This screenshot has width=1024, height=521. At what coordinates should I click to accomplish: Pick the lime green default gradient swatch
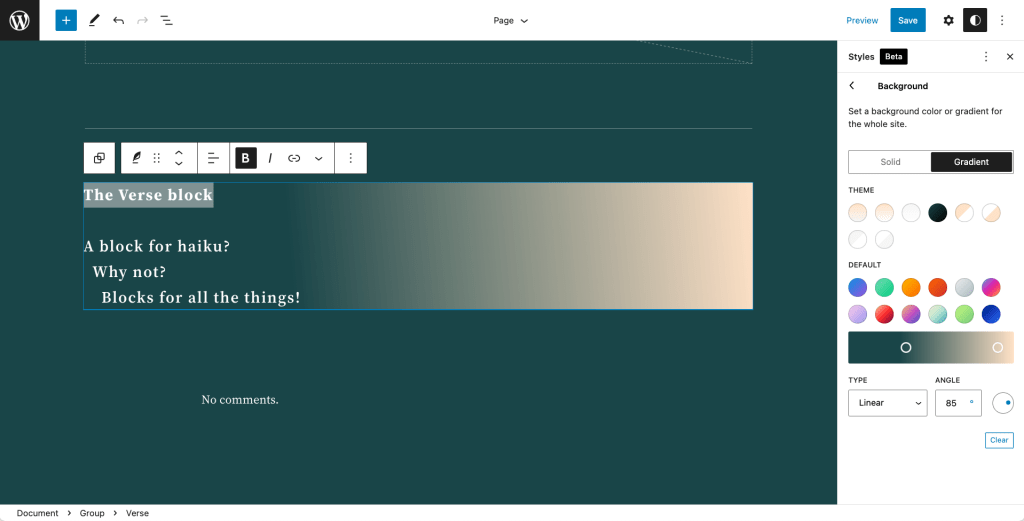[964, 314]
